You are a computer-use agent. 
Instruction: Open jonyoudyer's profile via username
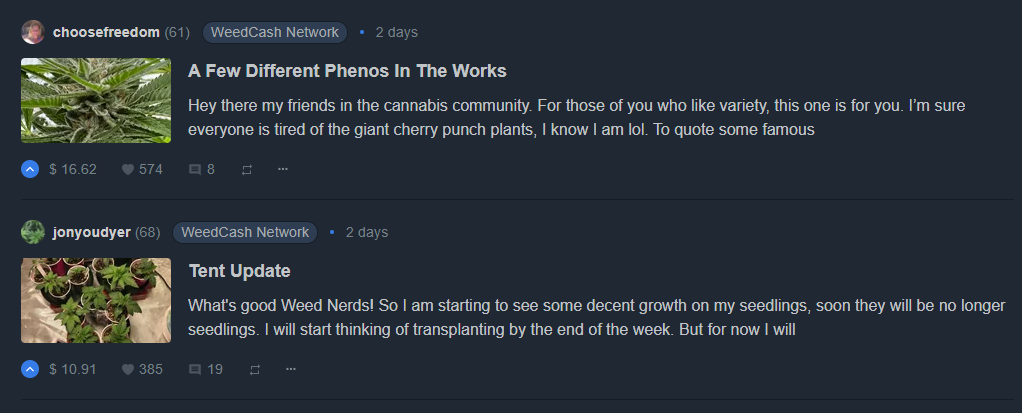[x=91, y=232]
